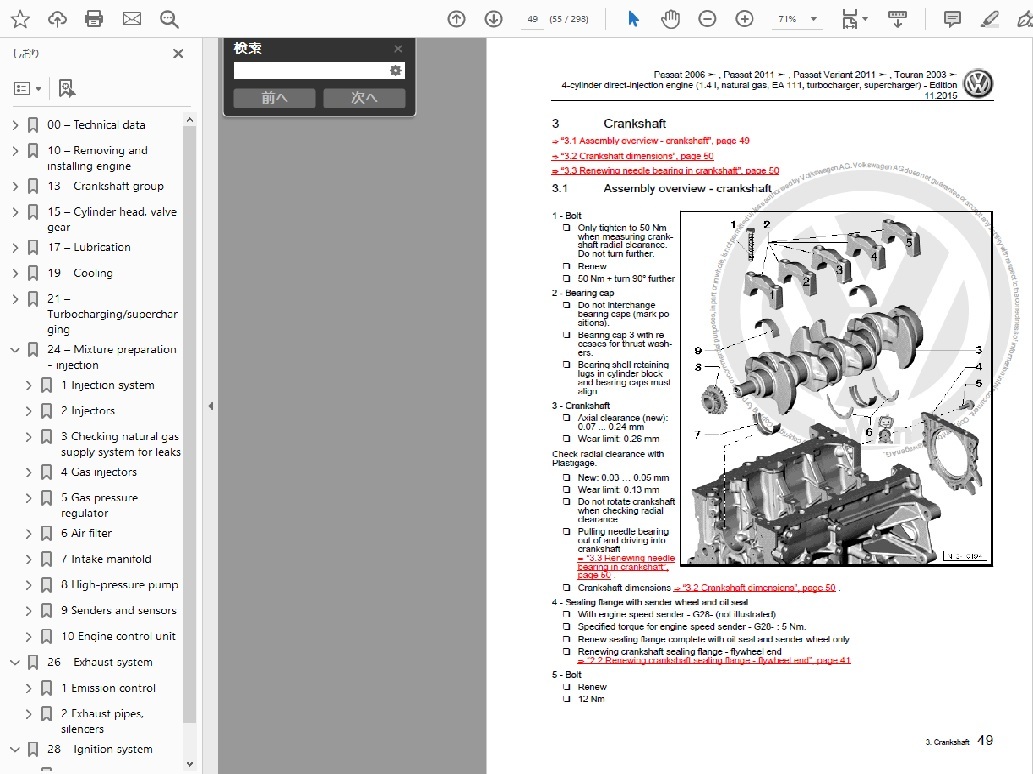
Task: Click the search text input field
Action: pyautogui.click(x=310, y=70)
